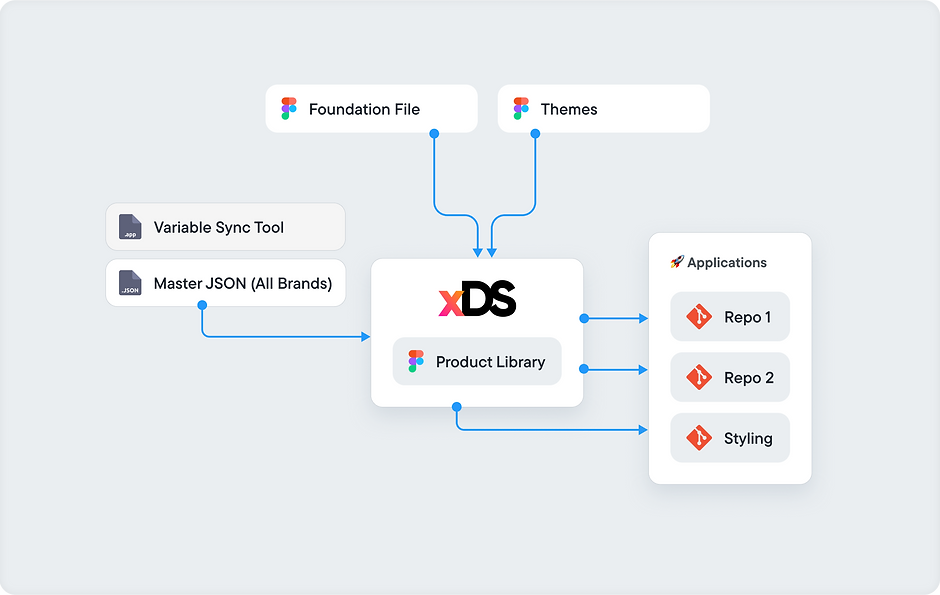Click the Git icon next to Styling

(698, 438)
